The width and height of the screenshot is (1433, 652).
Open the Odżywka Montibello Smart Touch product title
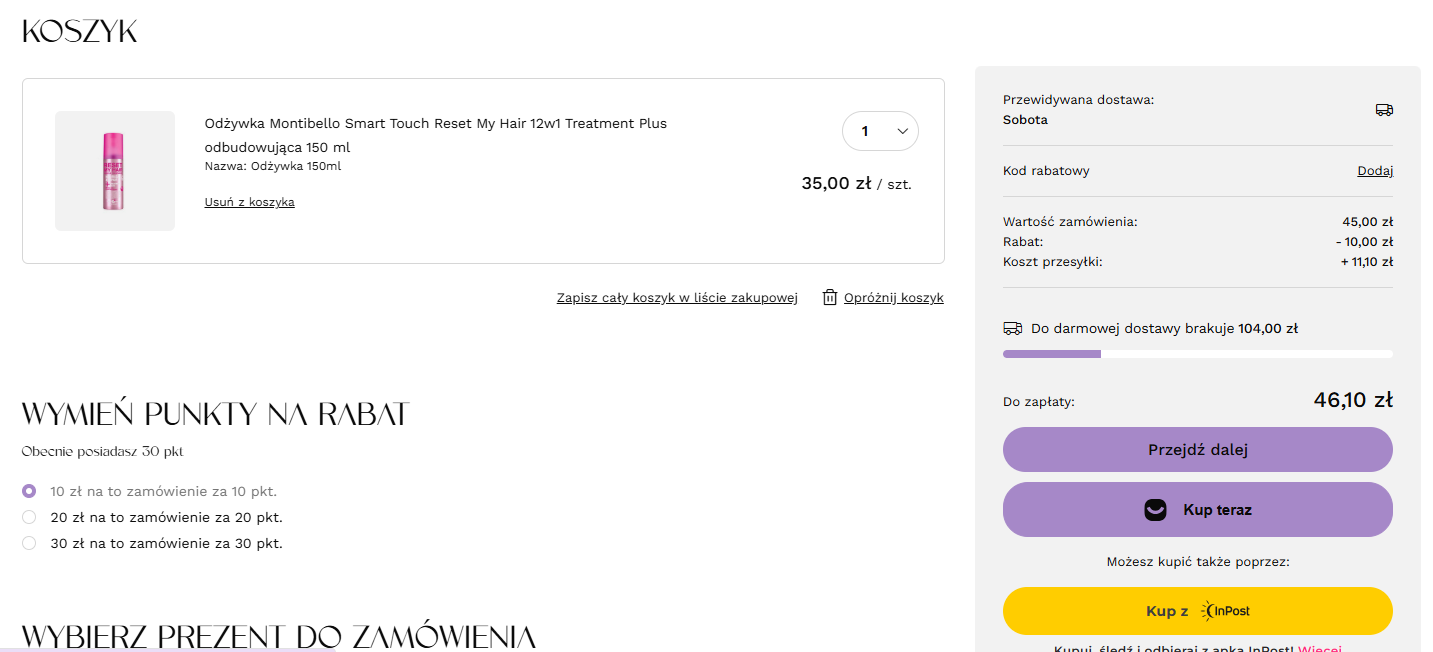pyautogui.click(x=435, y=124)
